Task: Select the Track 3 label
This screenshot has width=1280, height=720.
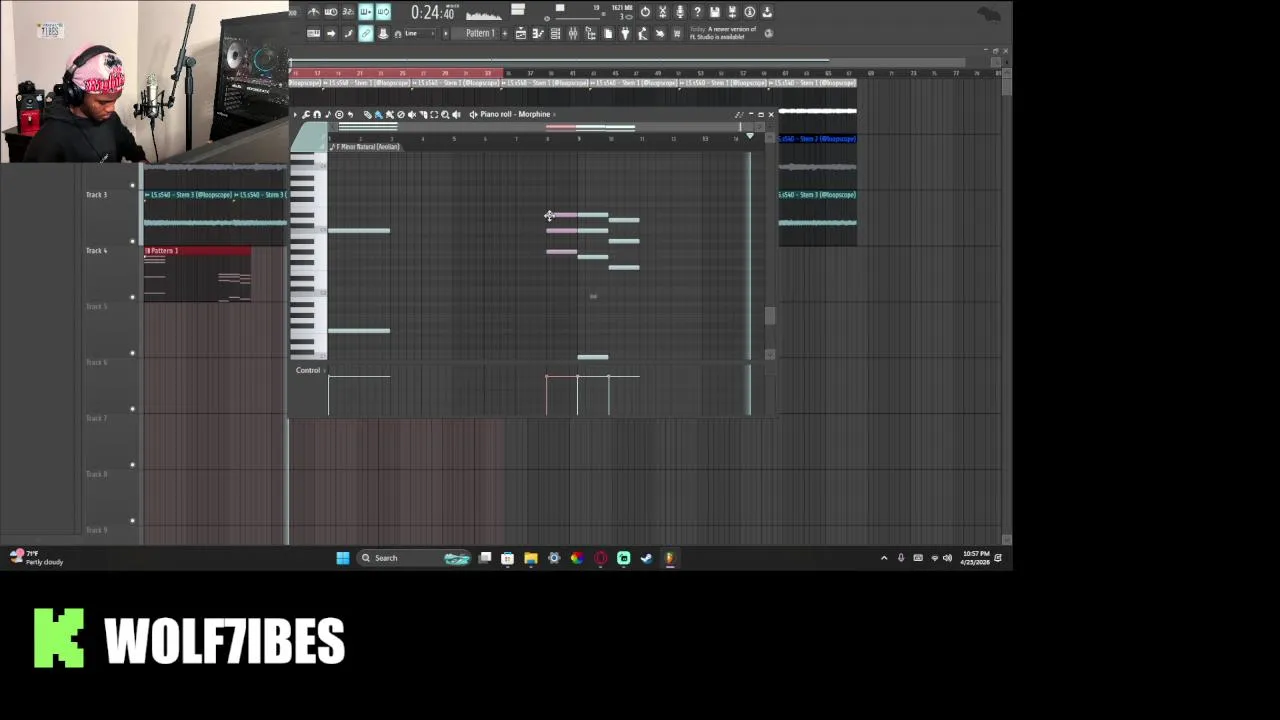Action: (96, 194)
